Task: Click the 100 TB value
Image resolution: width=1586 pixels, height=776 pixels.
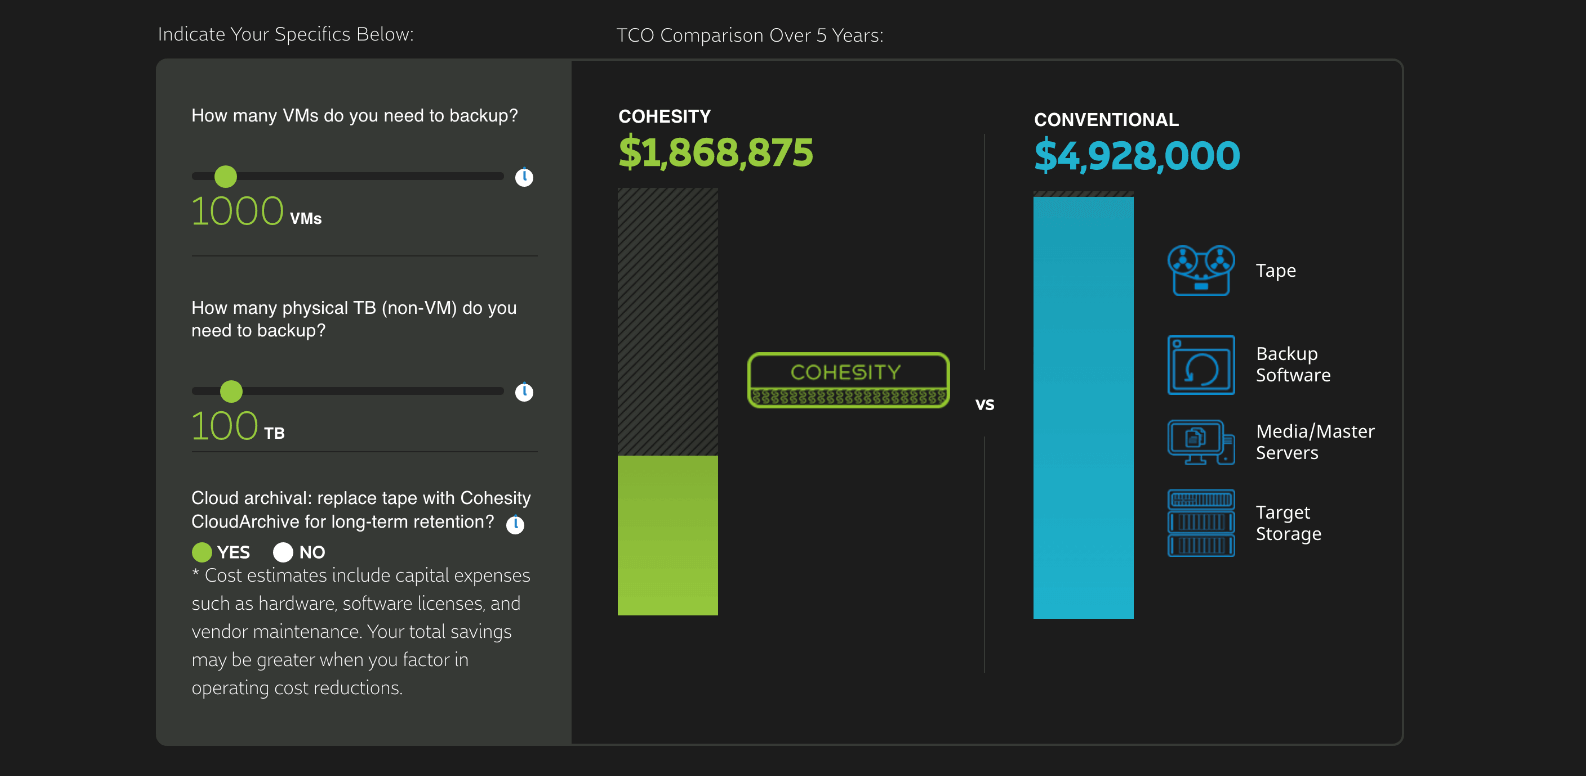Action: [225, 427]
